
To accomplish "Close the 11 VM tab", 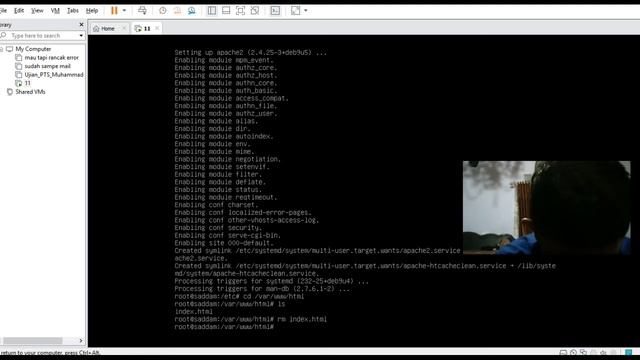I will (157, 28).
